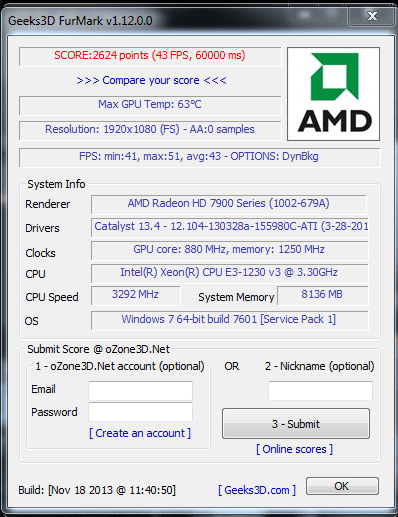Click the GPU core Clocks field
The width and height of the screenshot is (398, 517).
click(x=230, y=251)
